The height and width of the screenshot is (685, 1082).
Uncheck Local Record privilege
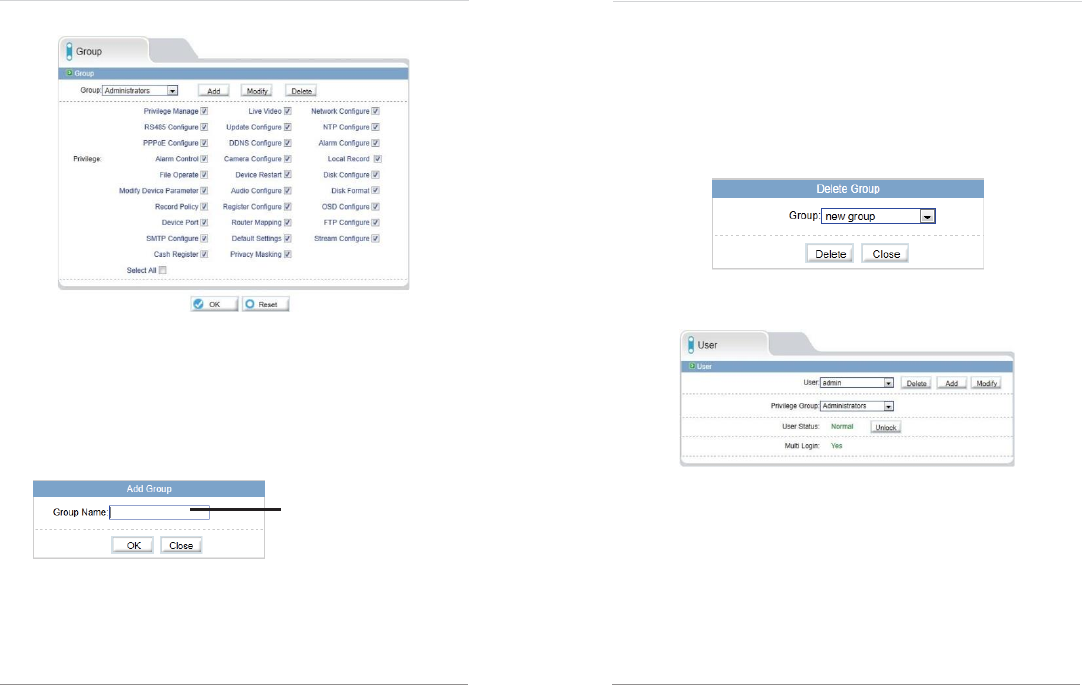377,159
